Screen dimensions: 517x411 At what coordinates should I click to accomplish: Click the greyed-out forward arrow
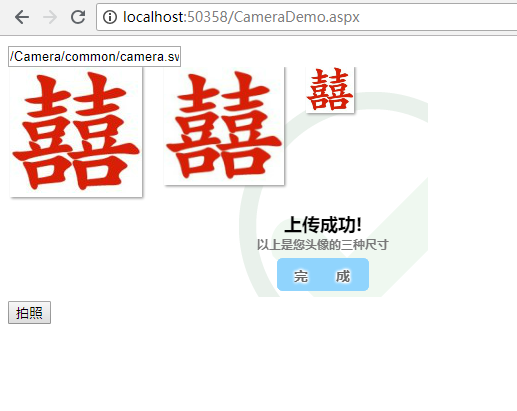click(50, 17)
